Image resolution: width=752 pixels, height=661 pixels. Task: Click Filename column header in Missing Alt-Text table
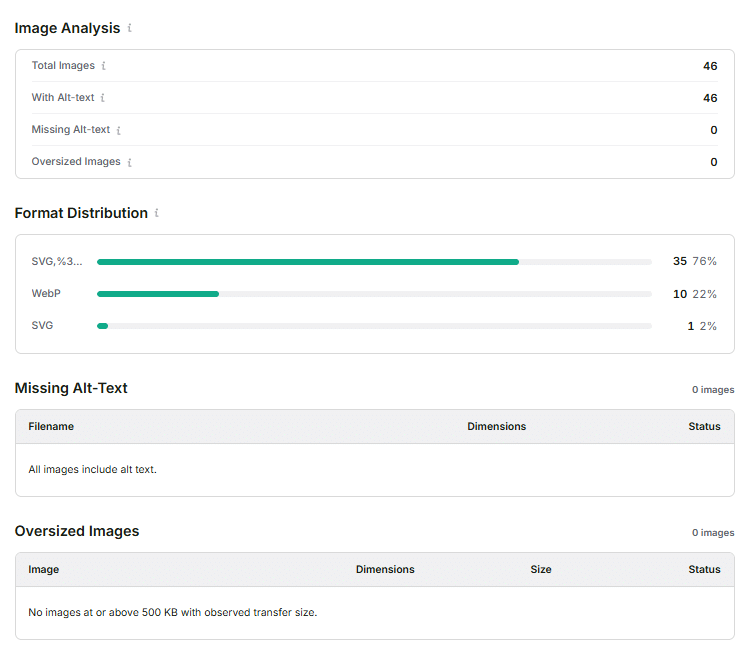[x=51, y=426]
